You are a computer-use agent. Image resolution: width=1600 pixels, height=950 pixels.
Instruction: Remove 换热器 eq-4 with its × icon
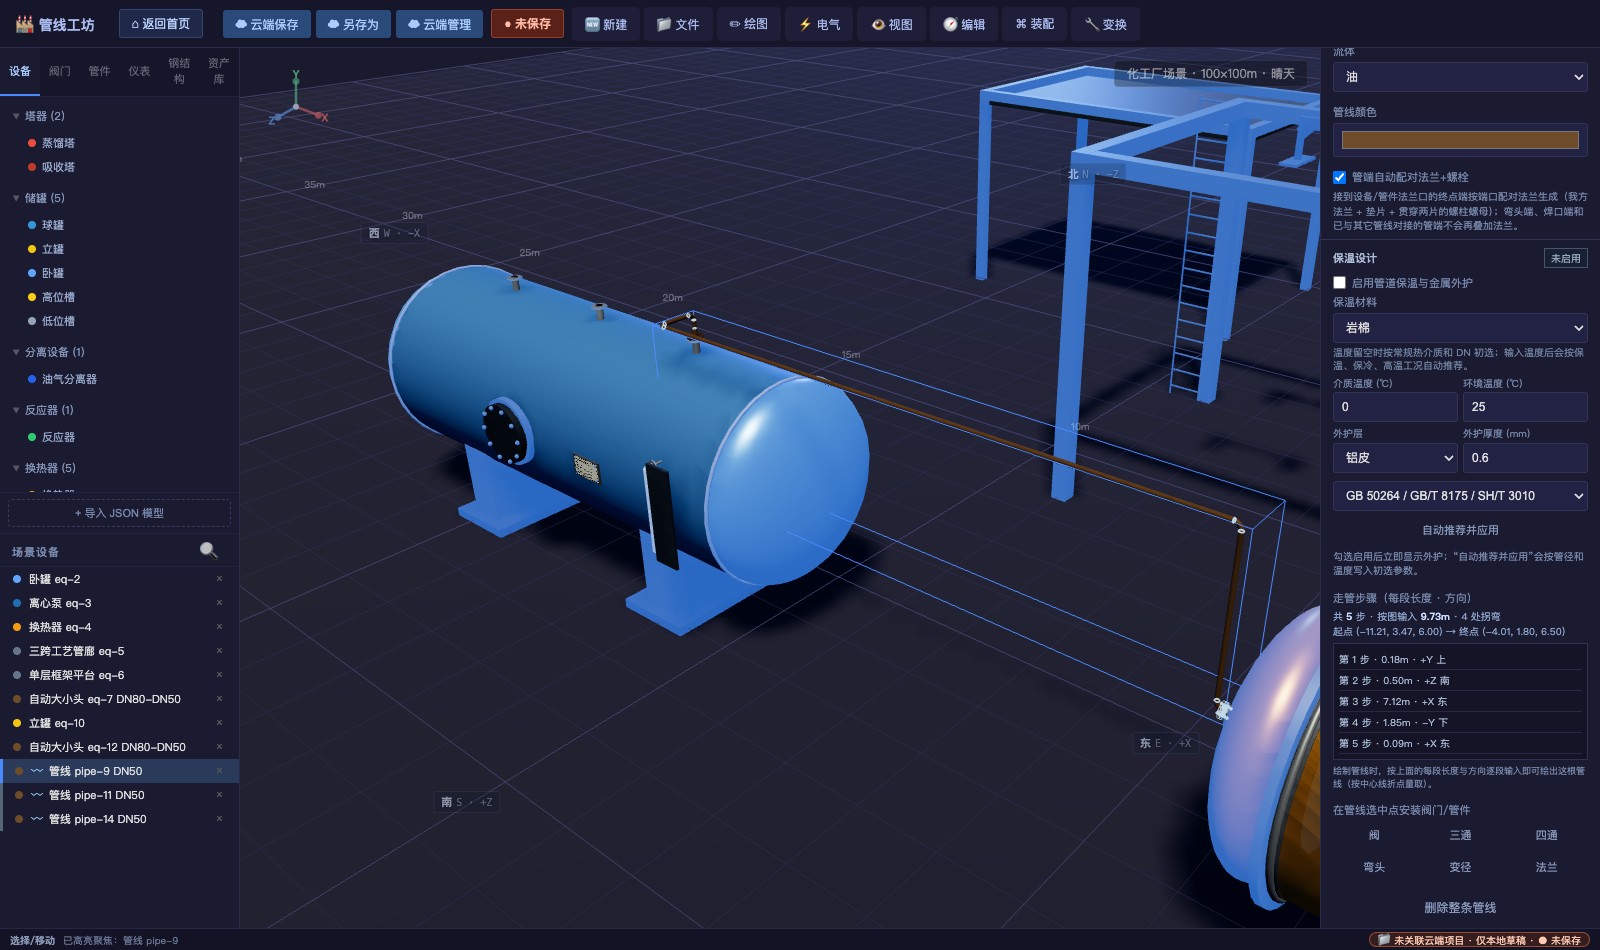[220, 627]
